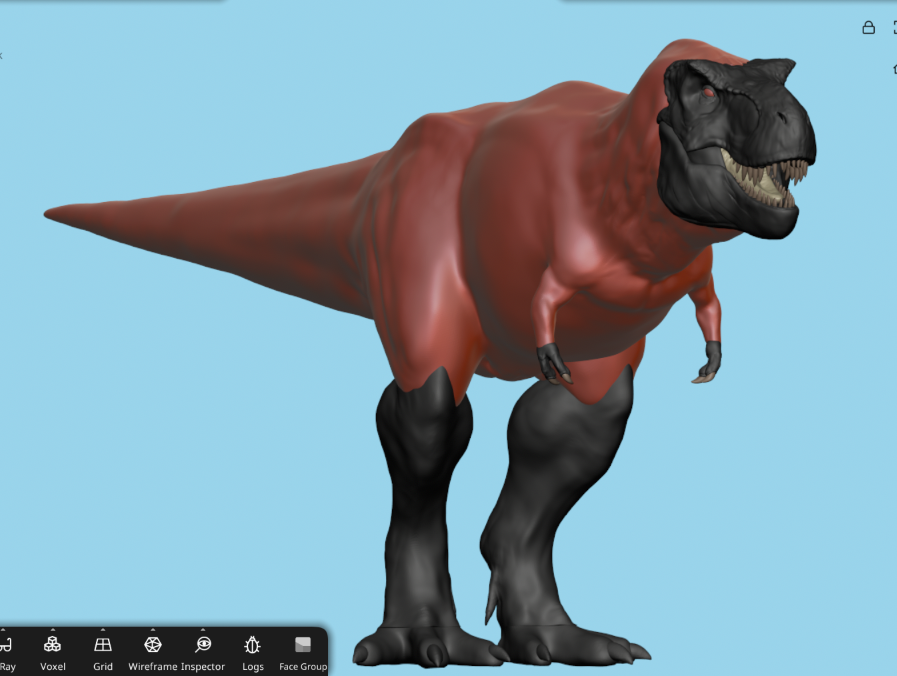Open the Inspector tool
897x676 pixels.
[203, 652]
